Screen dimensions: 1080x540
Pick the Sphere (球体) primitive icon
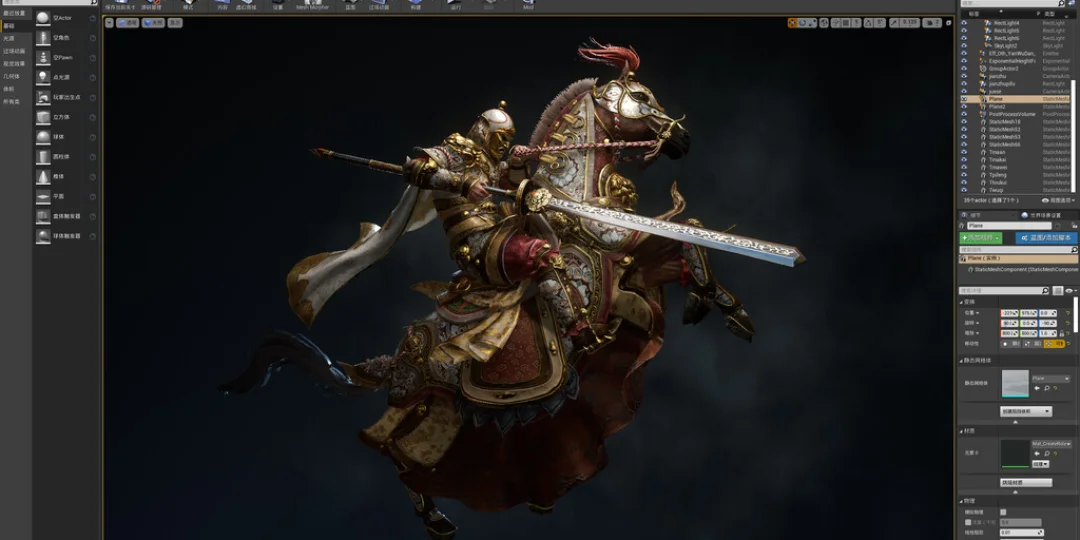pos(43,137)
